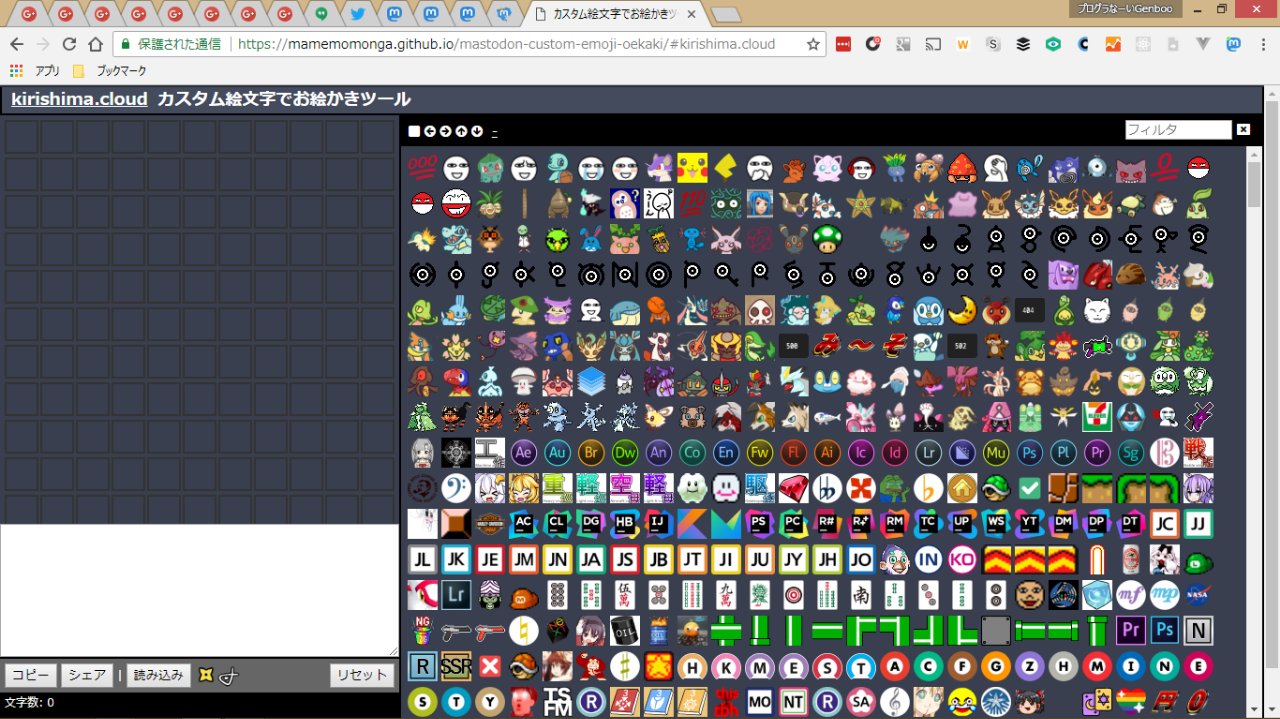Pick the pink Ditto blob emoji
The image size is (1280, 719).
click(x=962, y=203)
